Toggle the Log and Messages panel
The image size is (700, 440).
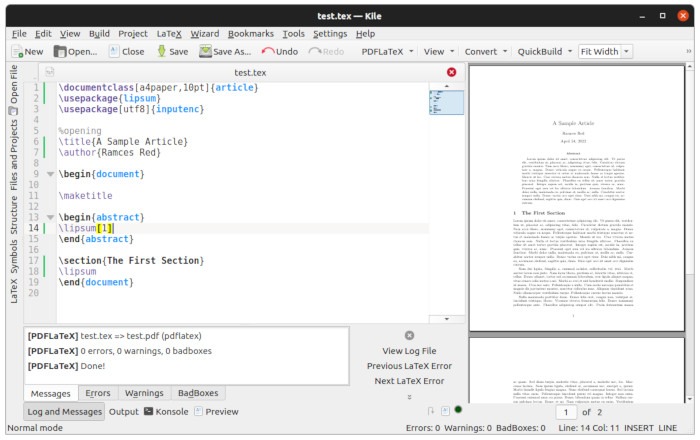(63, 411)
